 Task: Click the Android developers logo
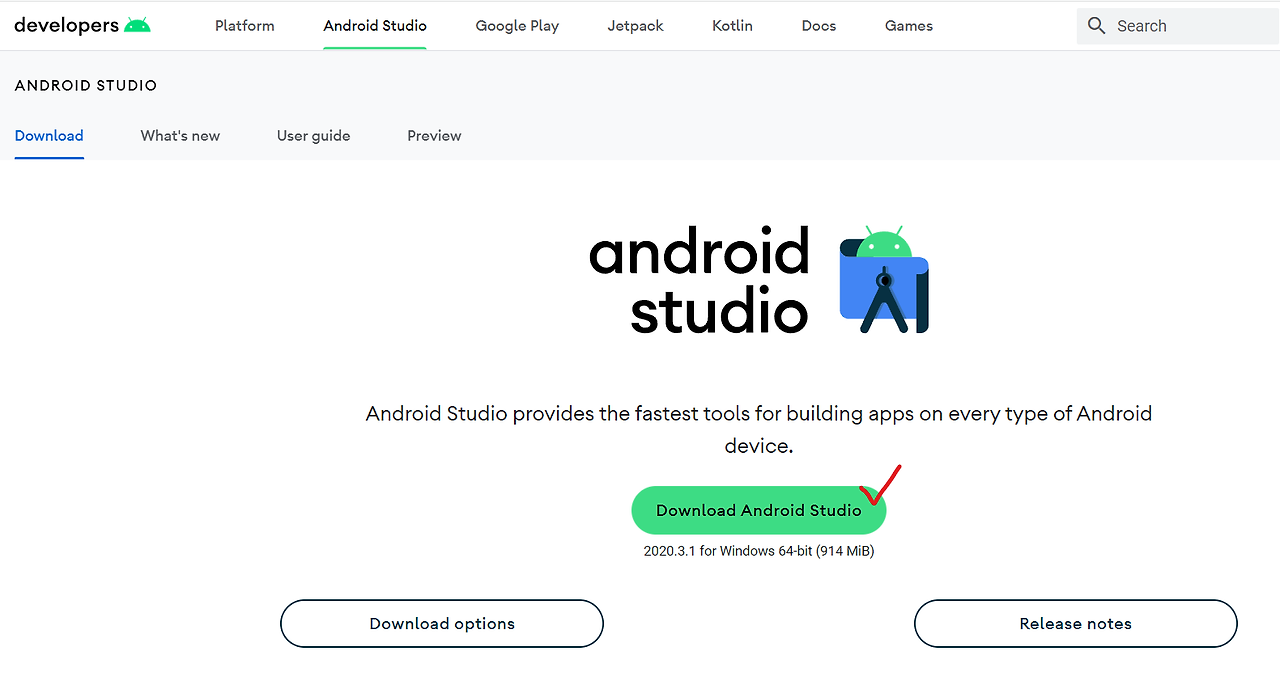click(x=83, y=26)
